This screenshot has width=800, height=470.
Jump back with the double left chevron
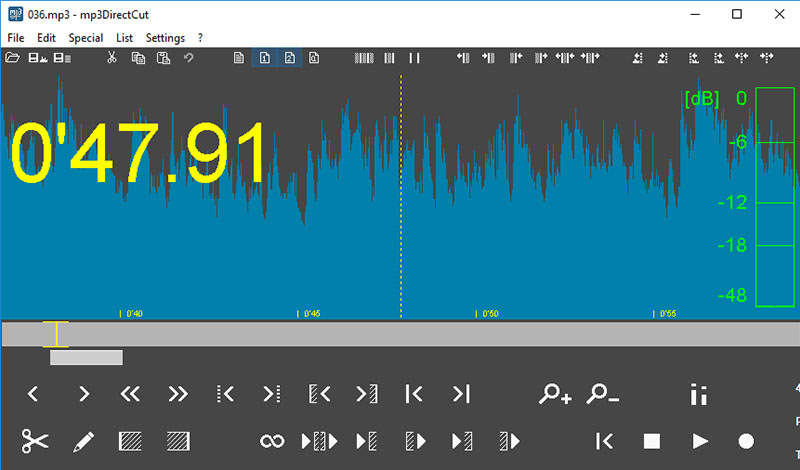pyautogui.click(x=130, y=393)
